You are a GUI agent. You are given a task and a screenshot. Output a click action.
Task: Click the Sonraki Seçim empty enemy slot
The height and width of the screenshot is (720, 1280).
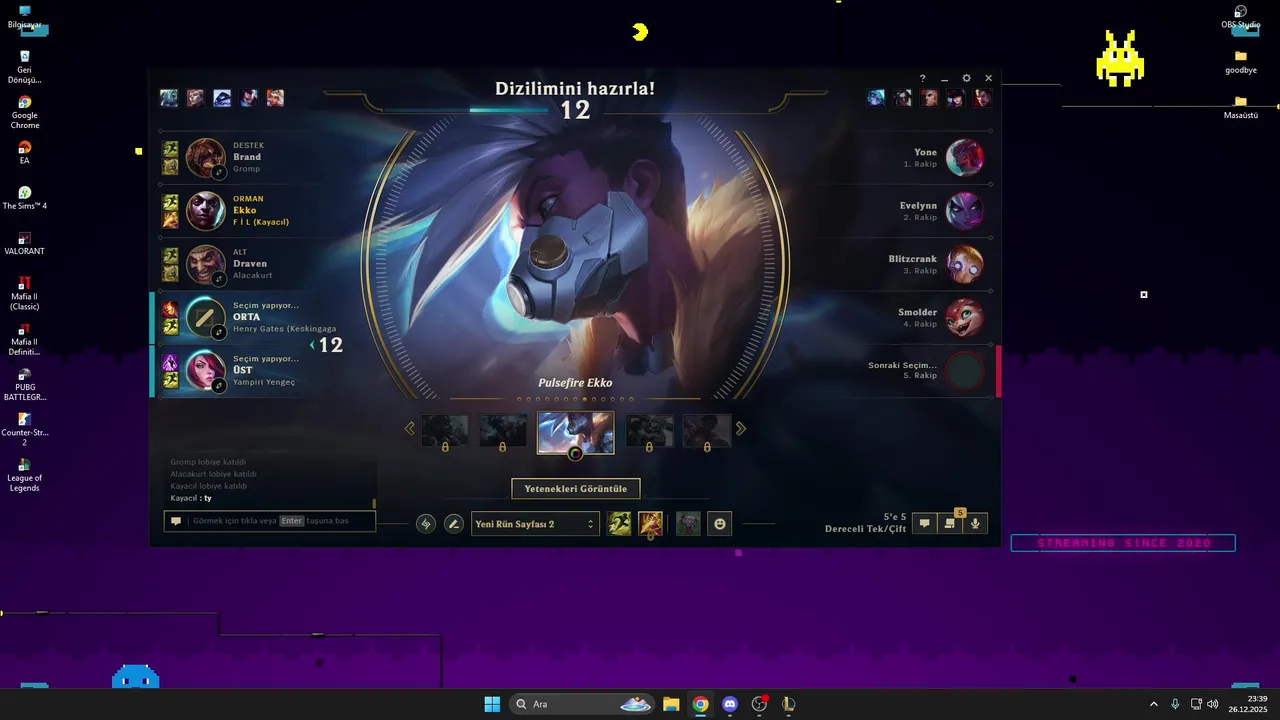(x=965, y=370)
